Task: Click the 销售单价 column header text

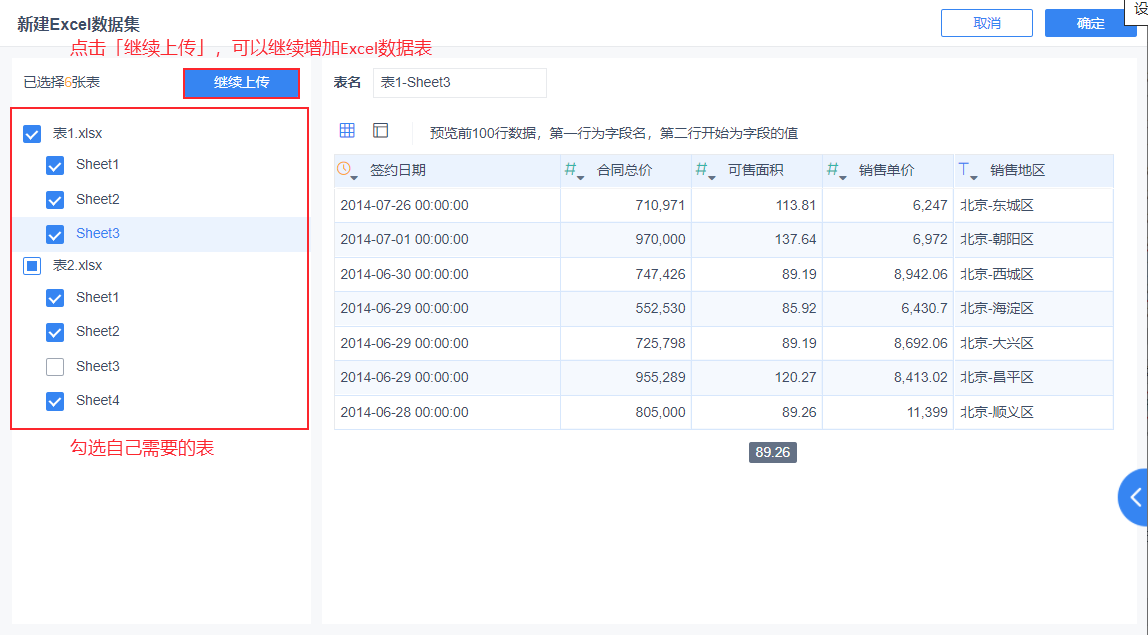Action: click(887, 171)
